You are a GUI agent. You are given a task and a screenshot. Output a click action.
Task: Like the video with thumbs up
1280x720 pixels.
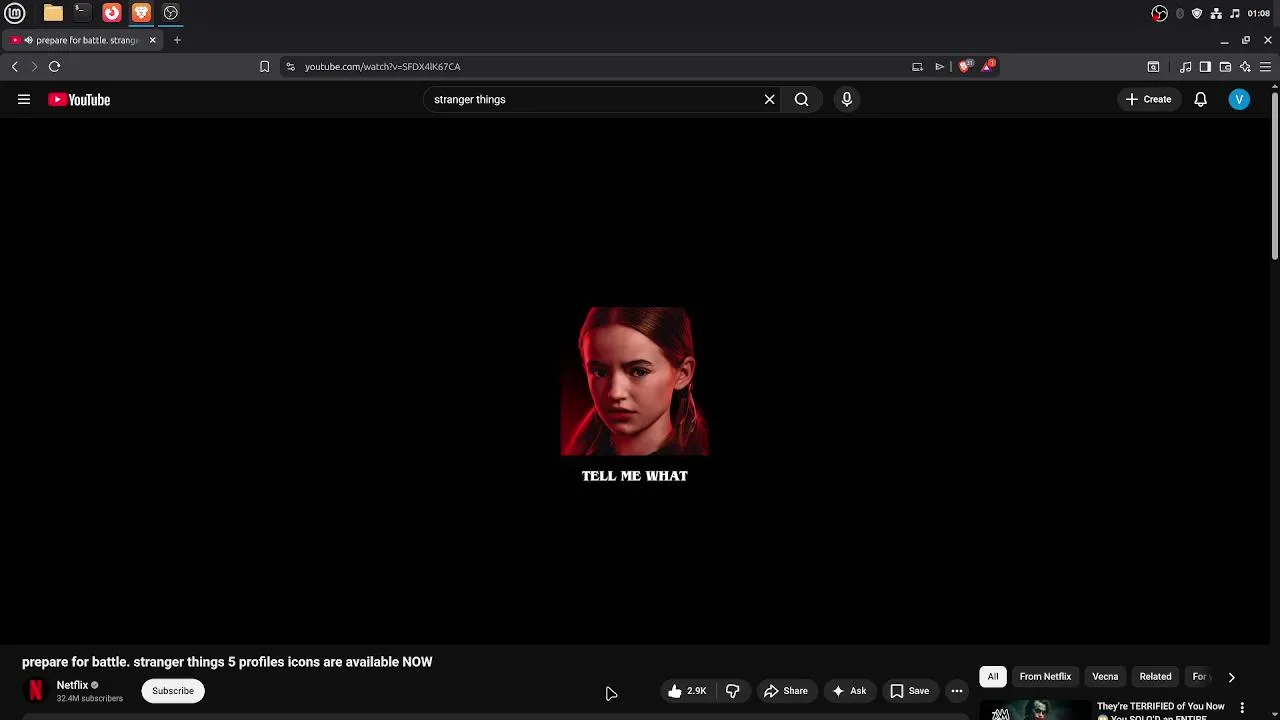point(686,691)
